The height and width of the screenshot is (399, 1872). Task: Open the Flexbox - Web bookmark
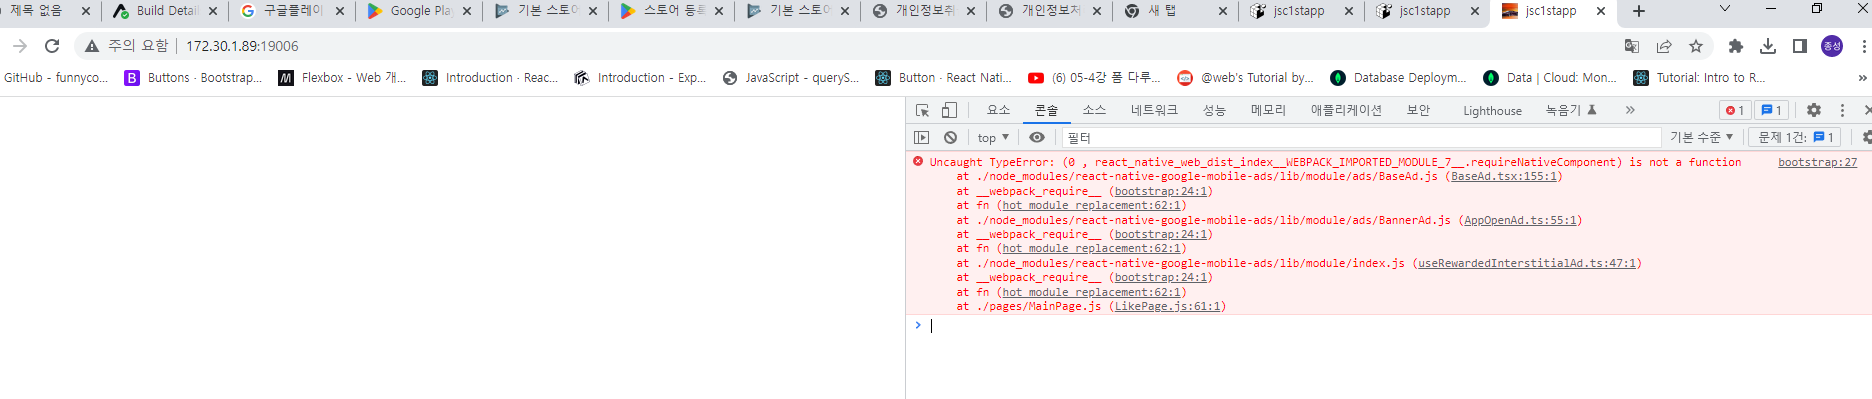(x=342, y=78)
